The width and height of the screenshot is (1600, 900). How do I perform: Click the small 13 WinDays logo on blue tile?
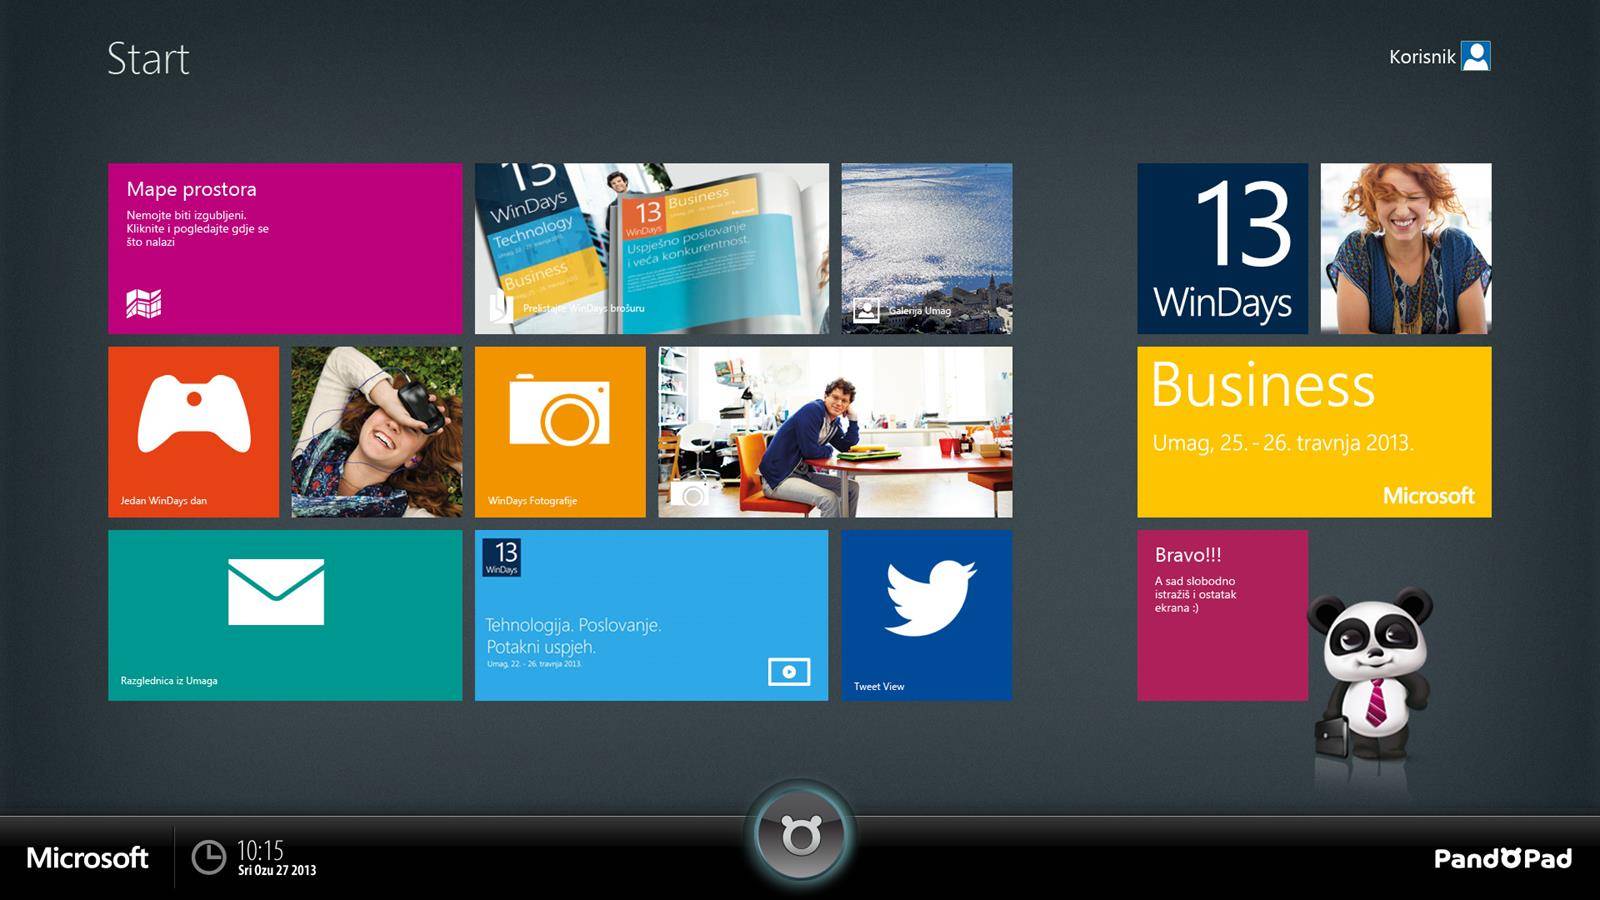tap(501, 558)
